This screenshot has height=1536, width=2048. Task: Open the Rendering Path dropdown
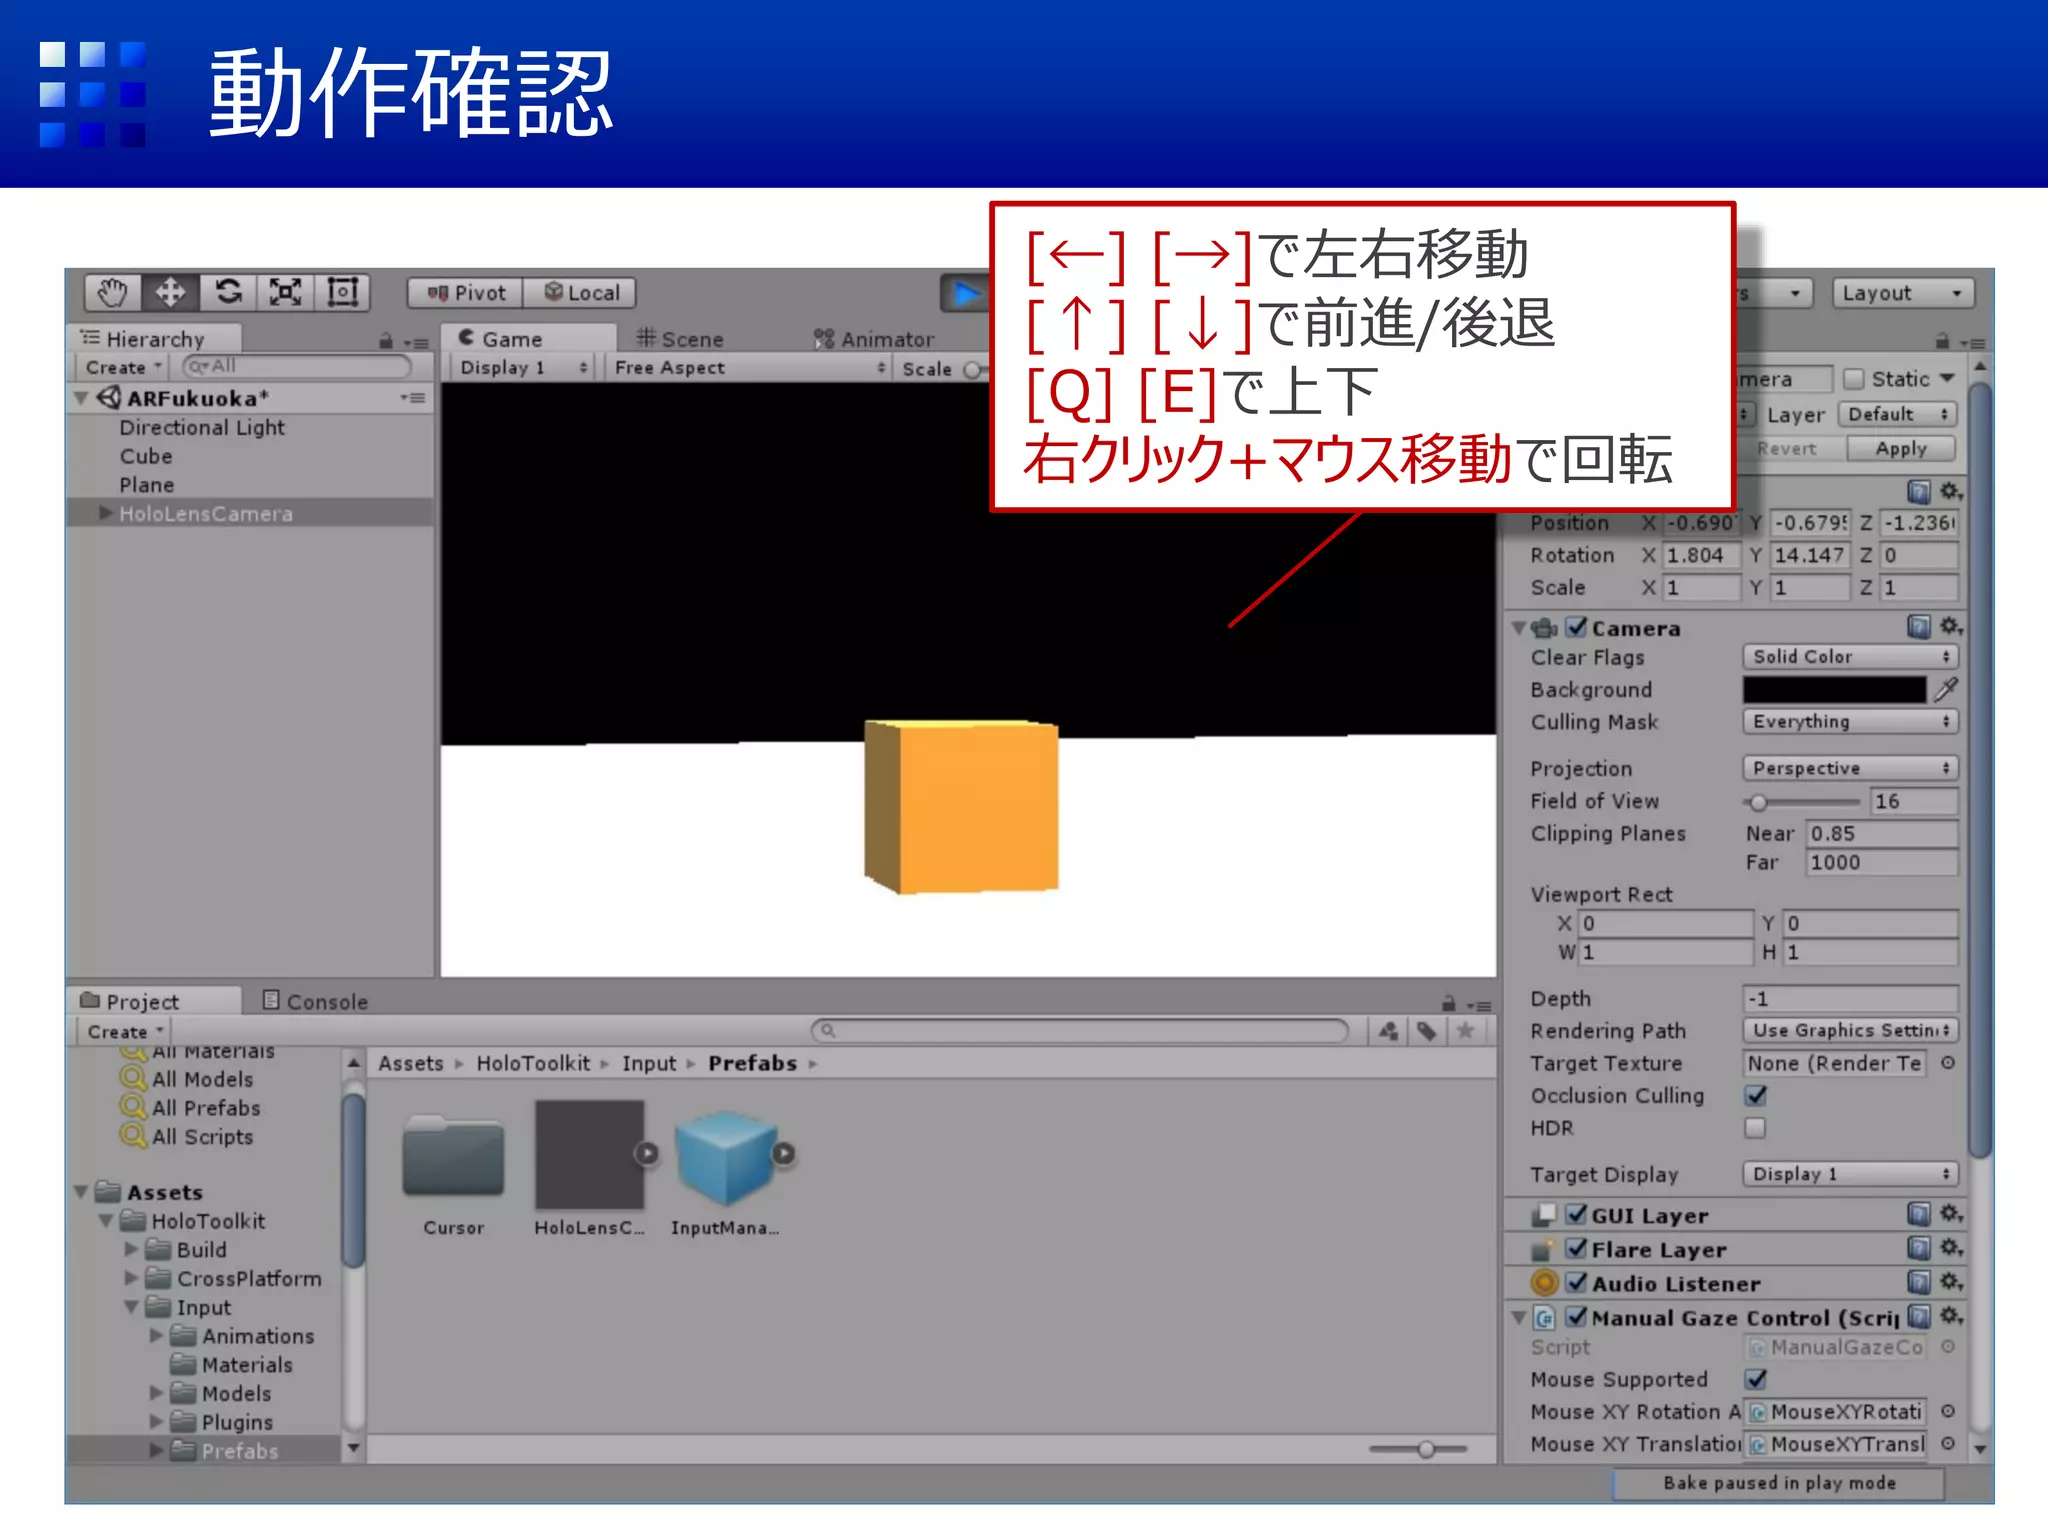pos(1849,1030)
